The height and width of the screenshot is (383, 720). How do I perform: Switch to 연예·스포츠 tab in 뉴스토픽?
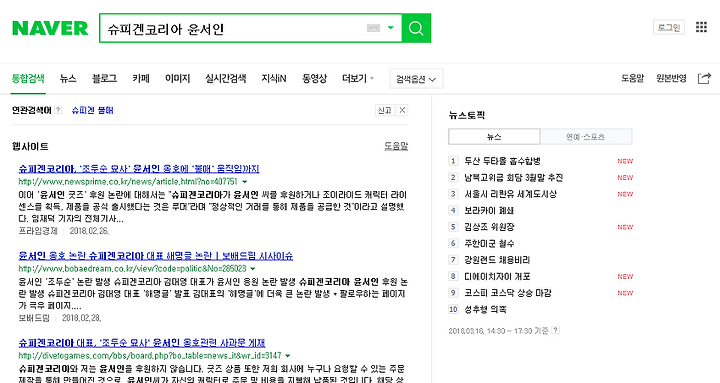[x=585, y=137]
